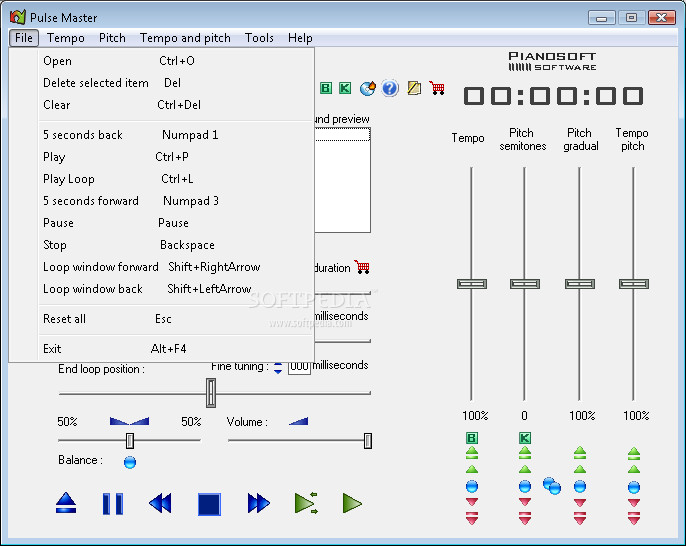Click the Volume slider handle
This screenshot has height=546, width=686.
tap(368, 441)
